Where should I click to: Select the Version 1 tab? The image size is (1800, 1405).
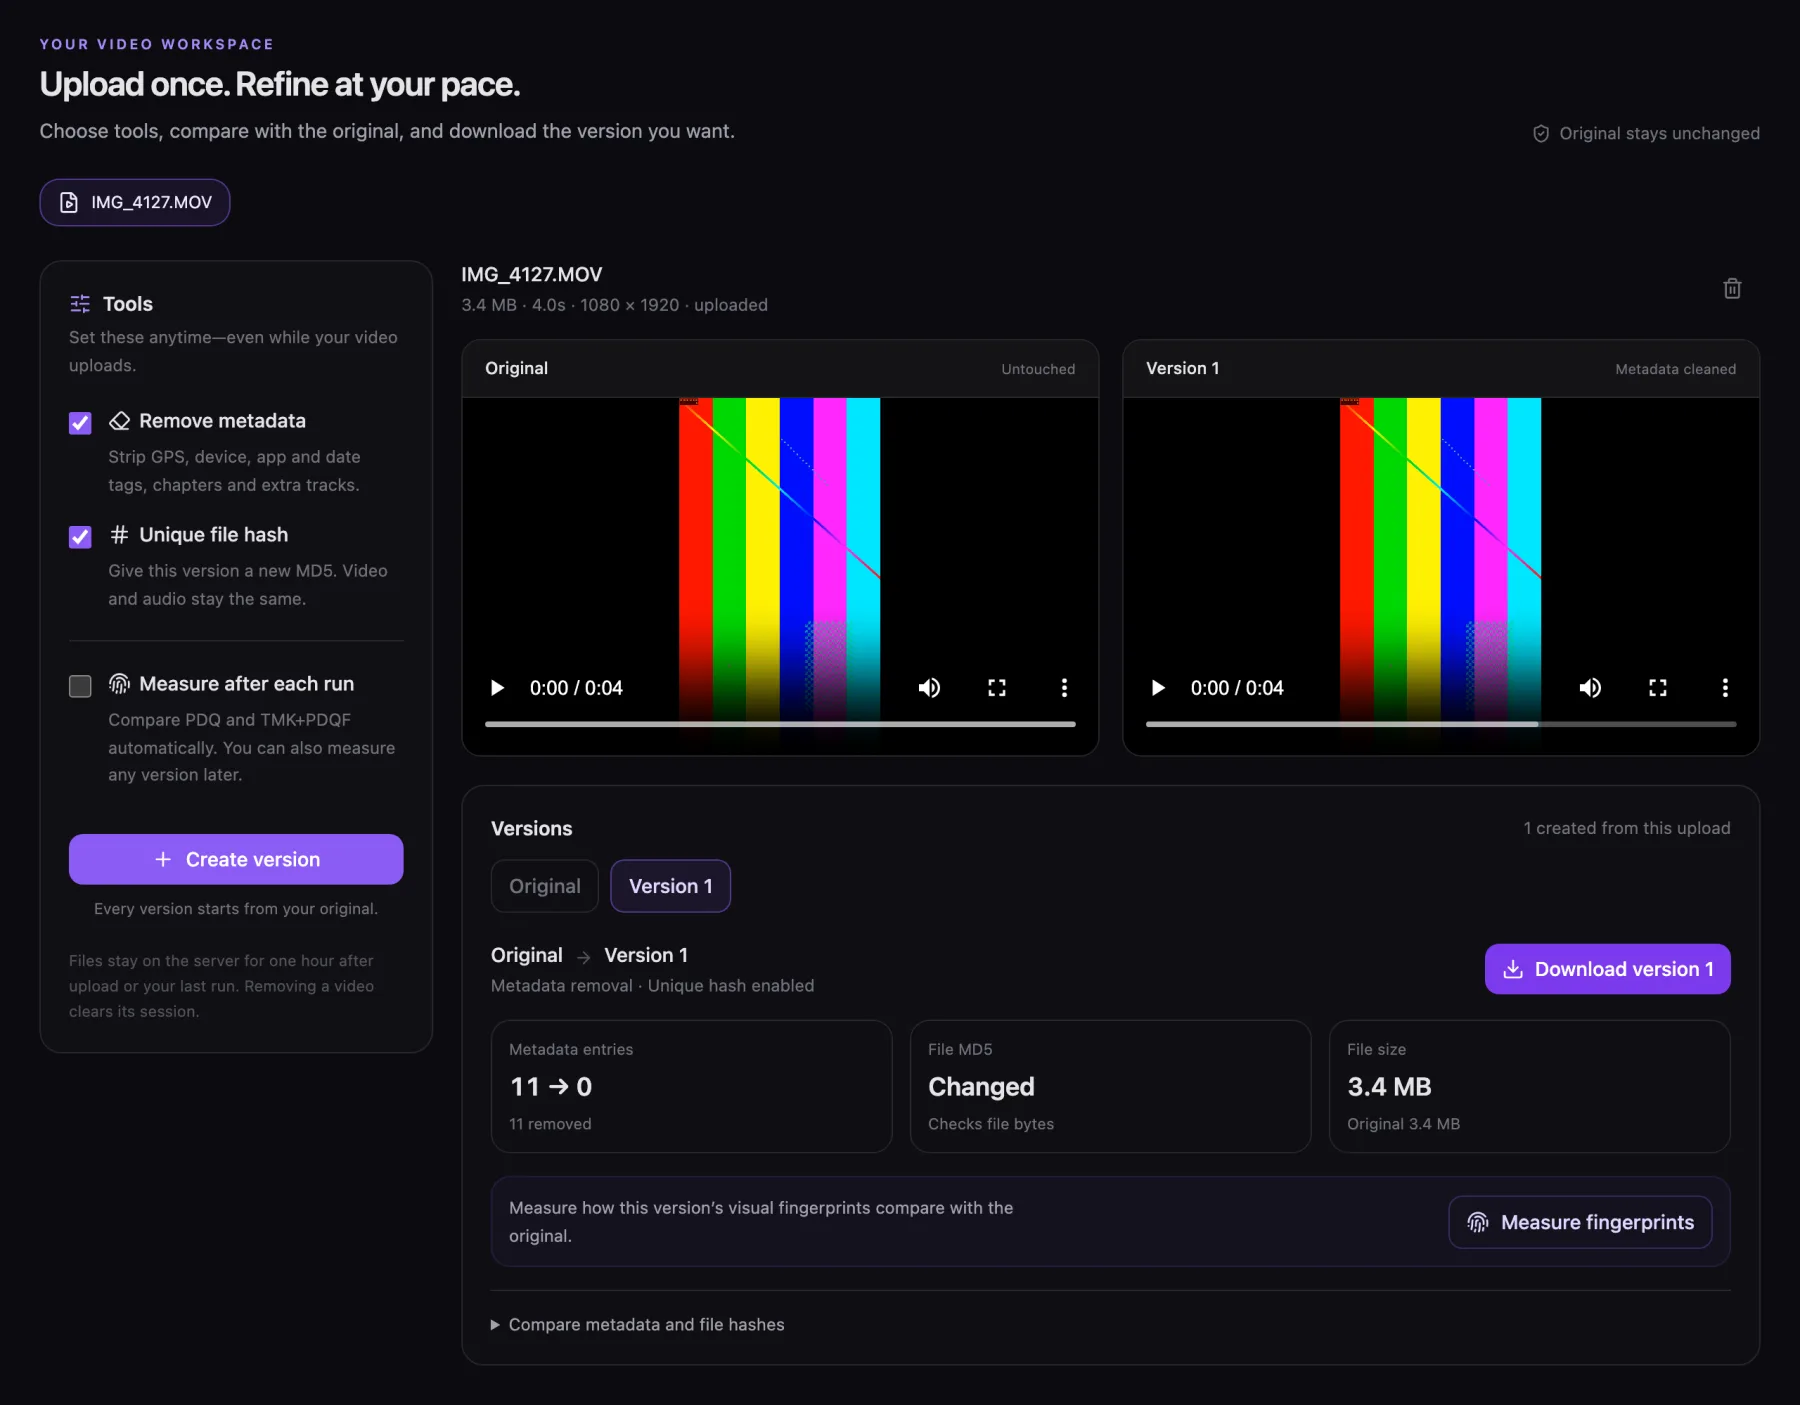671,886
